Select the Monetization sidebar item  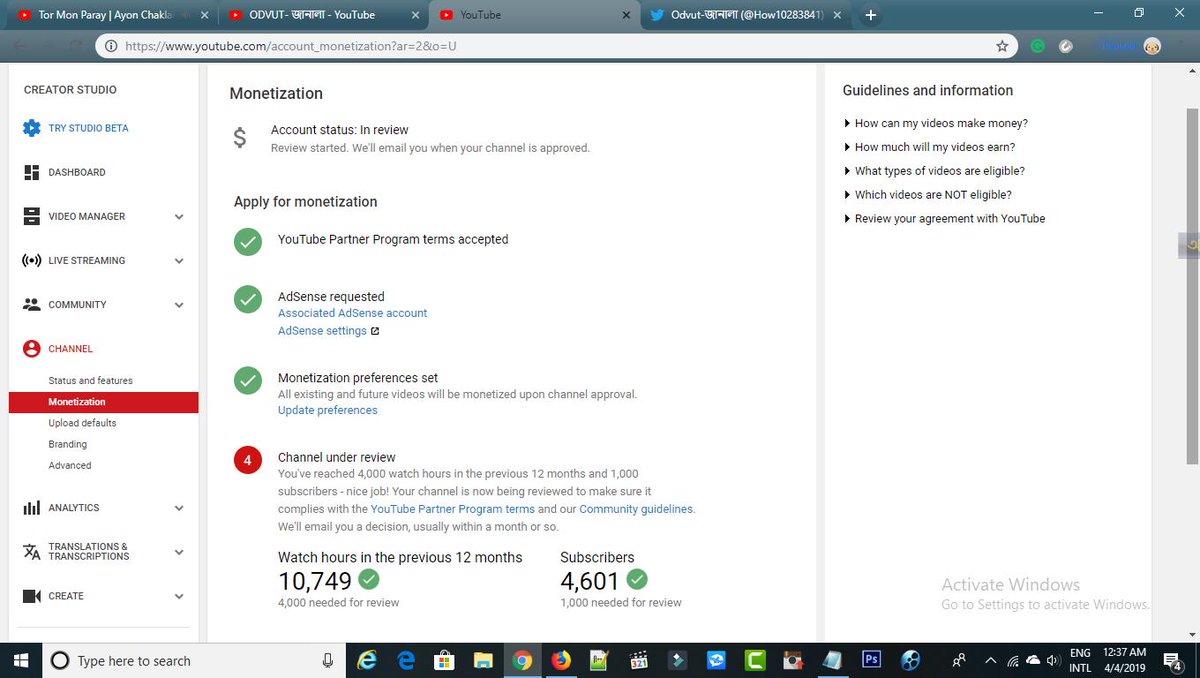tap(103, 402)
